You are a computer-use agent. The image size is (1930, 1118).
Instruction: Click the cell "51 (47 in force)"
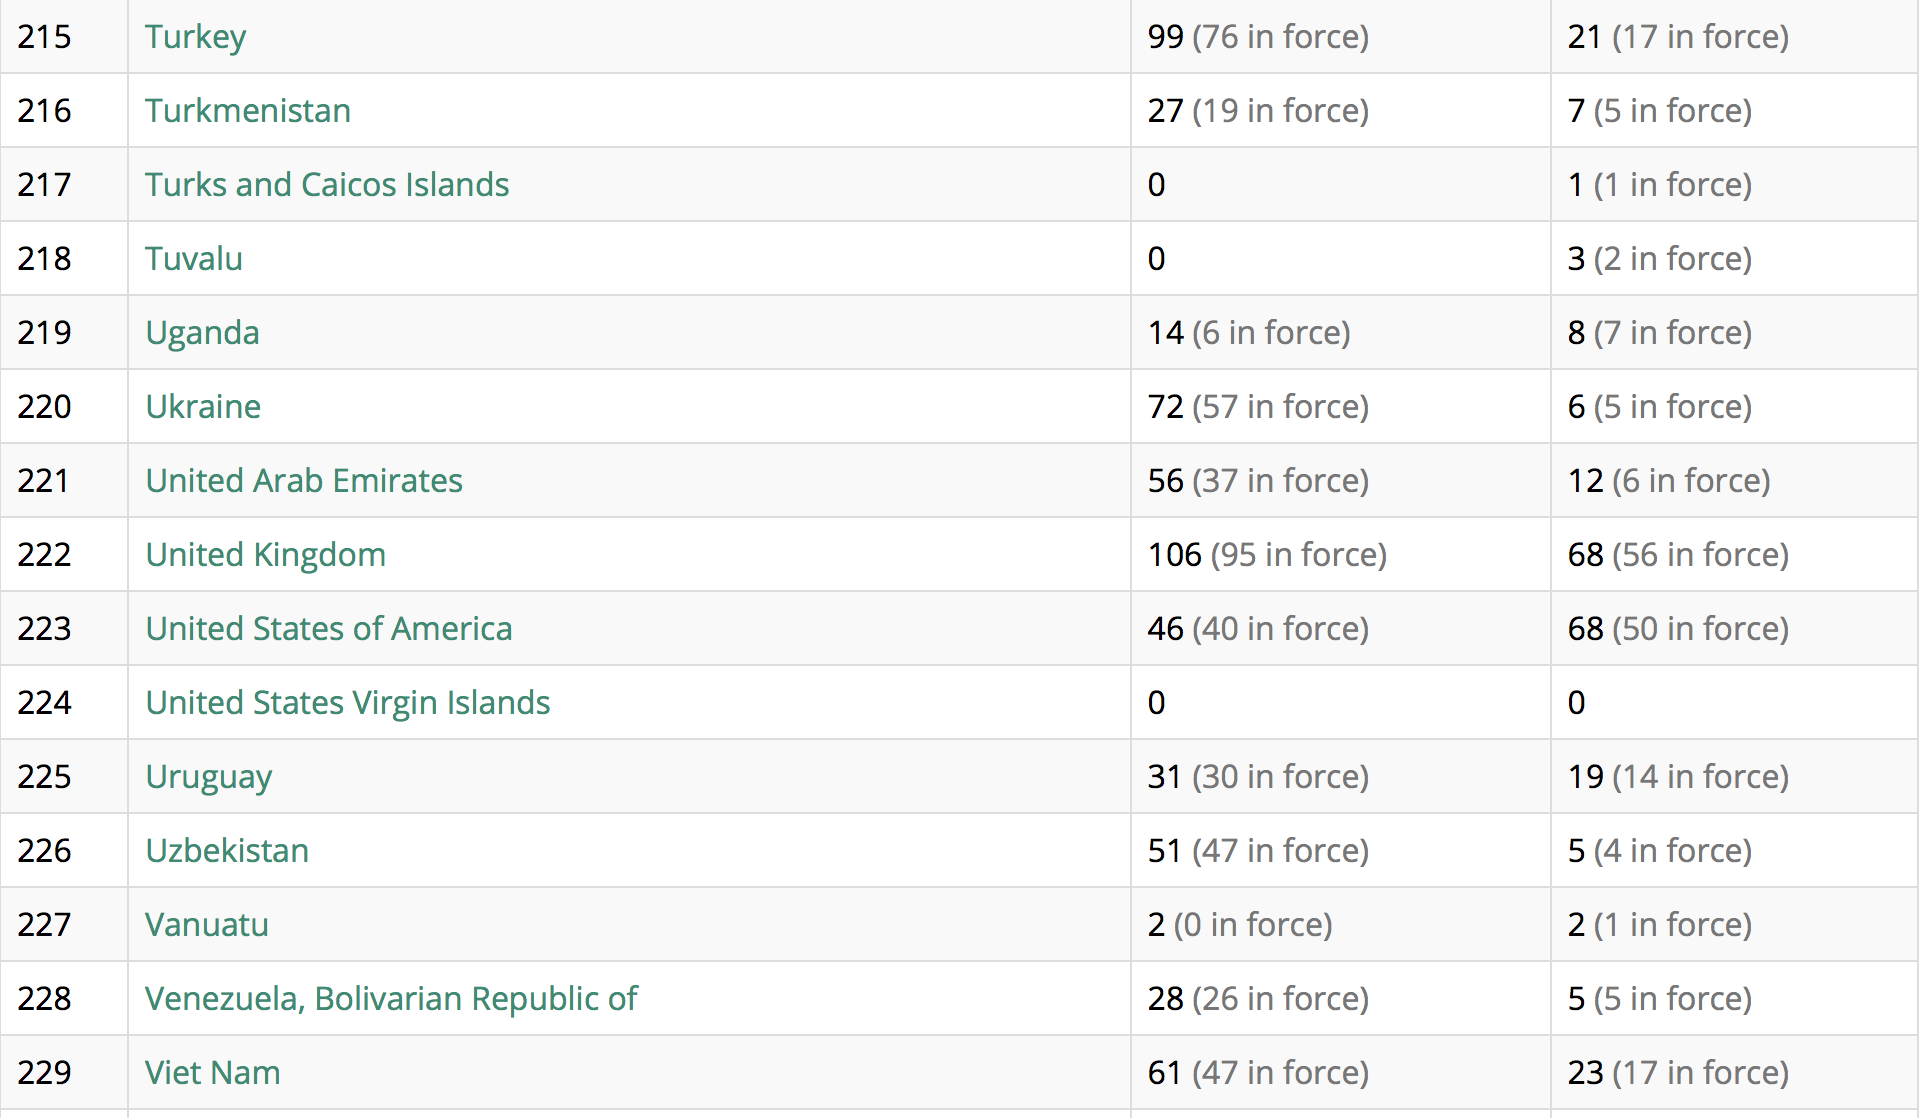coord(1340,851)
